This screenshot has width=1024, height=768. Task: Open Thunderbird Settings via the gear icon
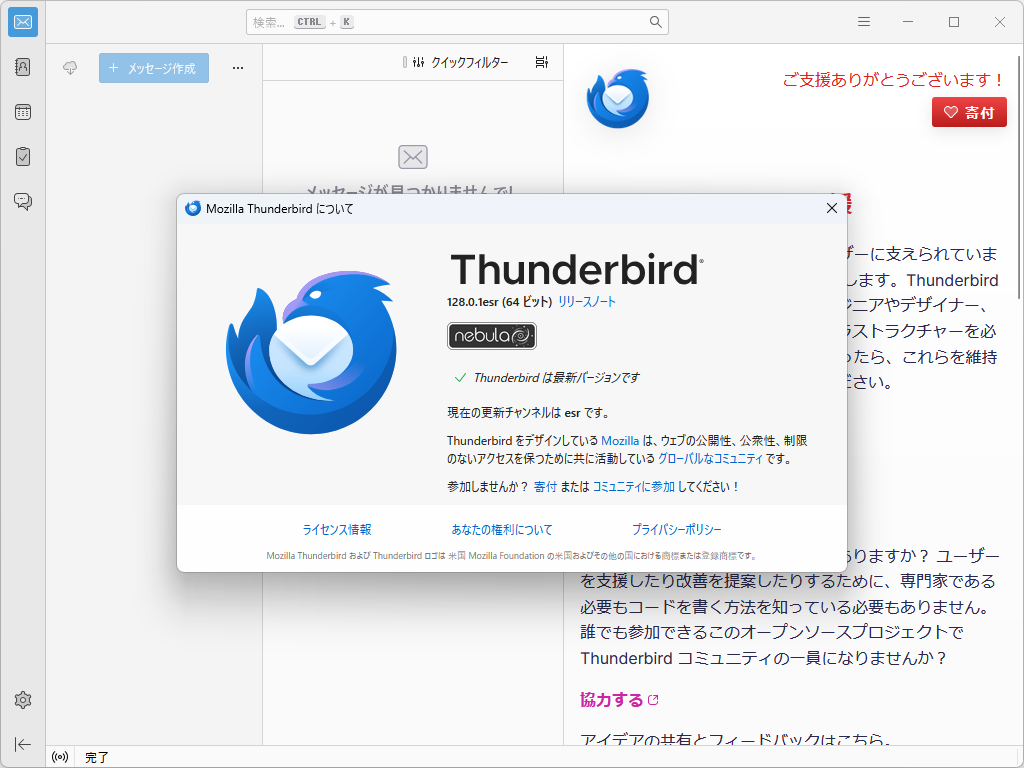click(x=22, y=700)
